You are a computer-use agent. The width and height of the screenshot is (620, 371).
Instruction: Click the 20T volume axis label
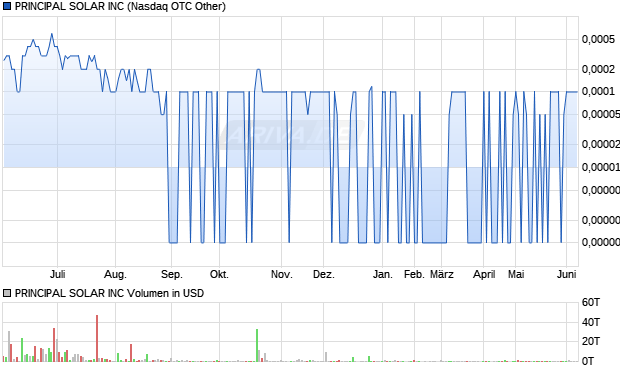click(x=591, y=341)
